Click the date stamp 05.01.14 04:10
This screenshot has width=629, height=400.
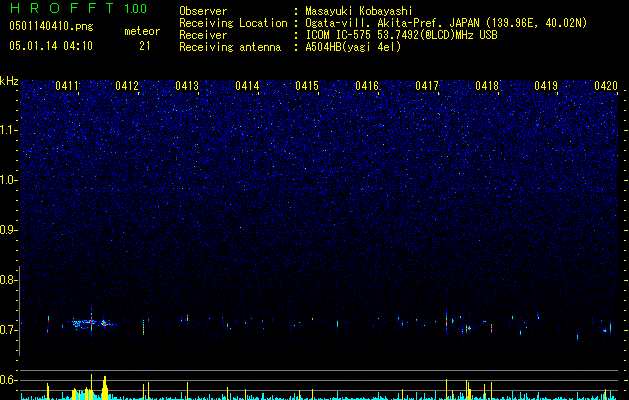pos(51,46)
